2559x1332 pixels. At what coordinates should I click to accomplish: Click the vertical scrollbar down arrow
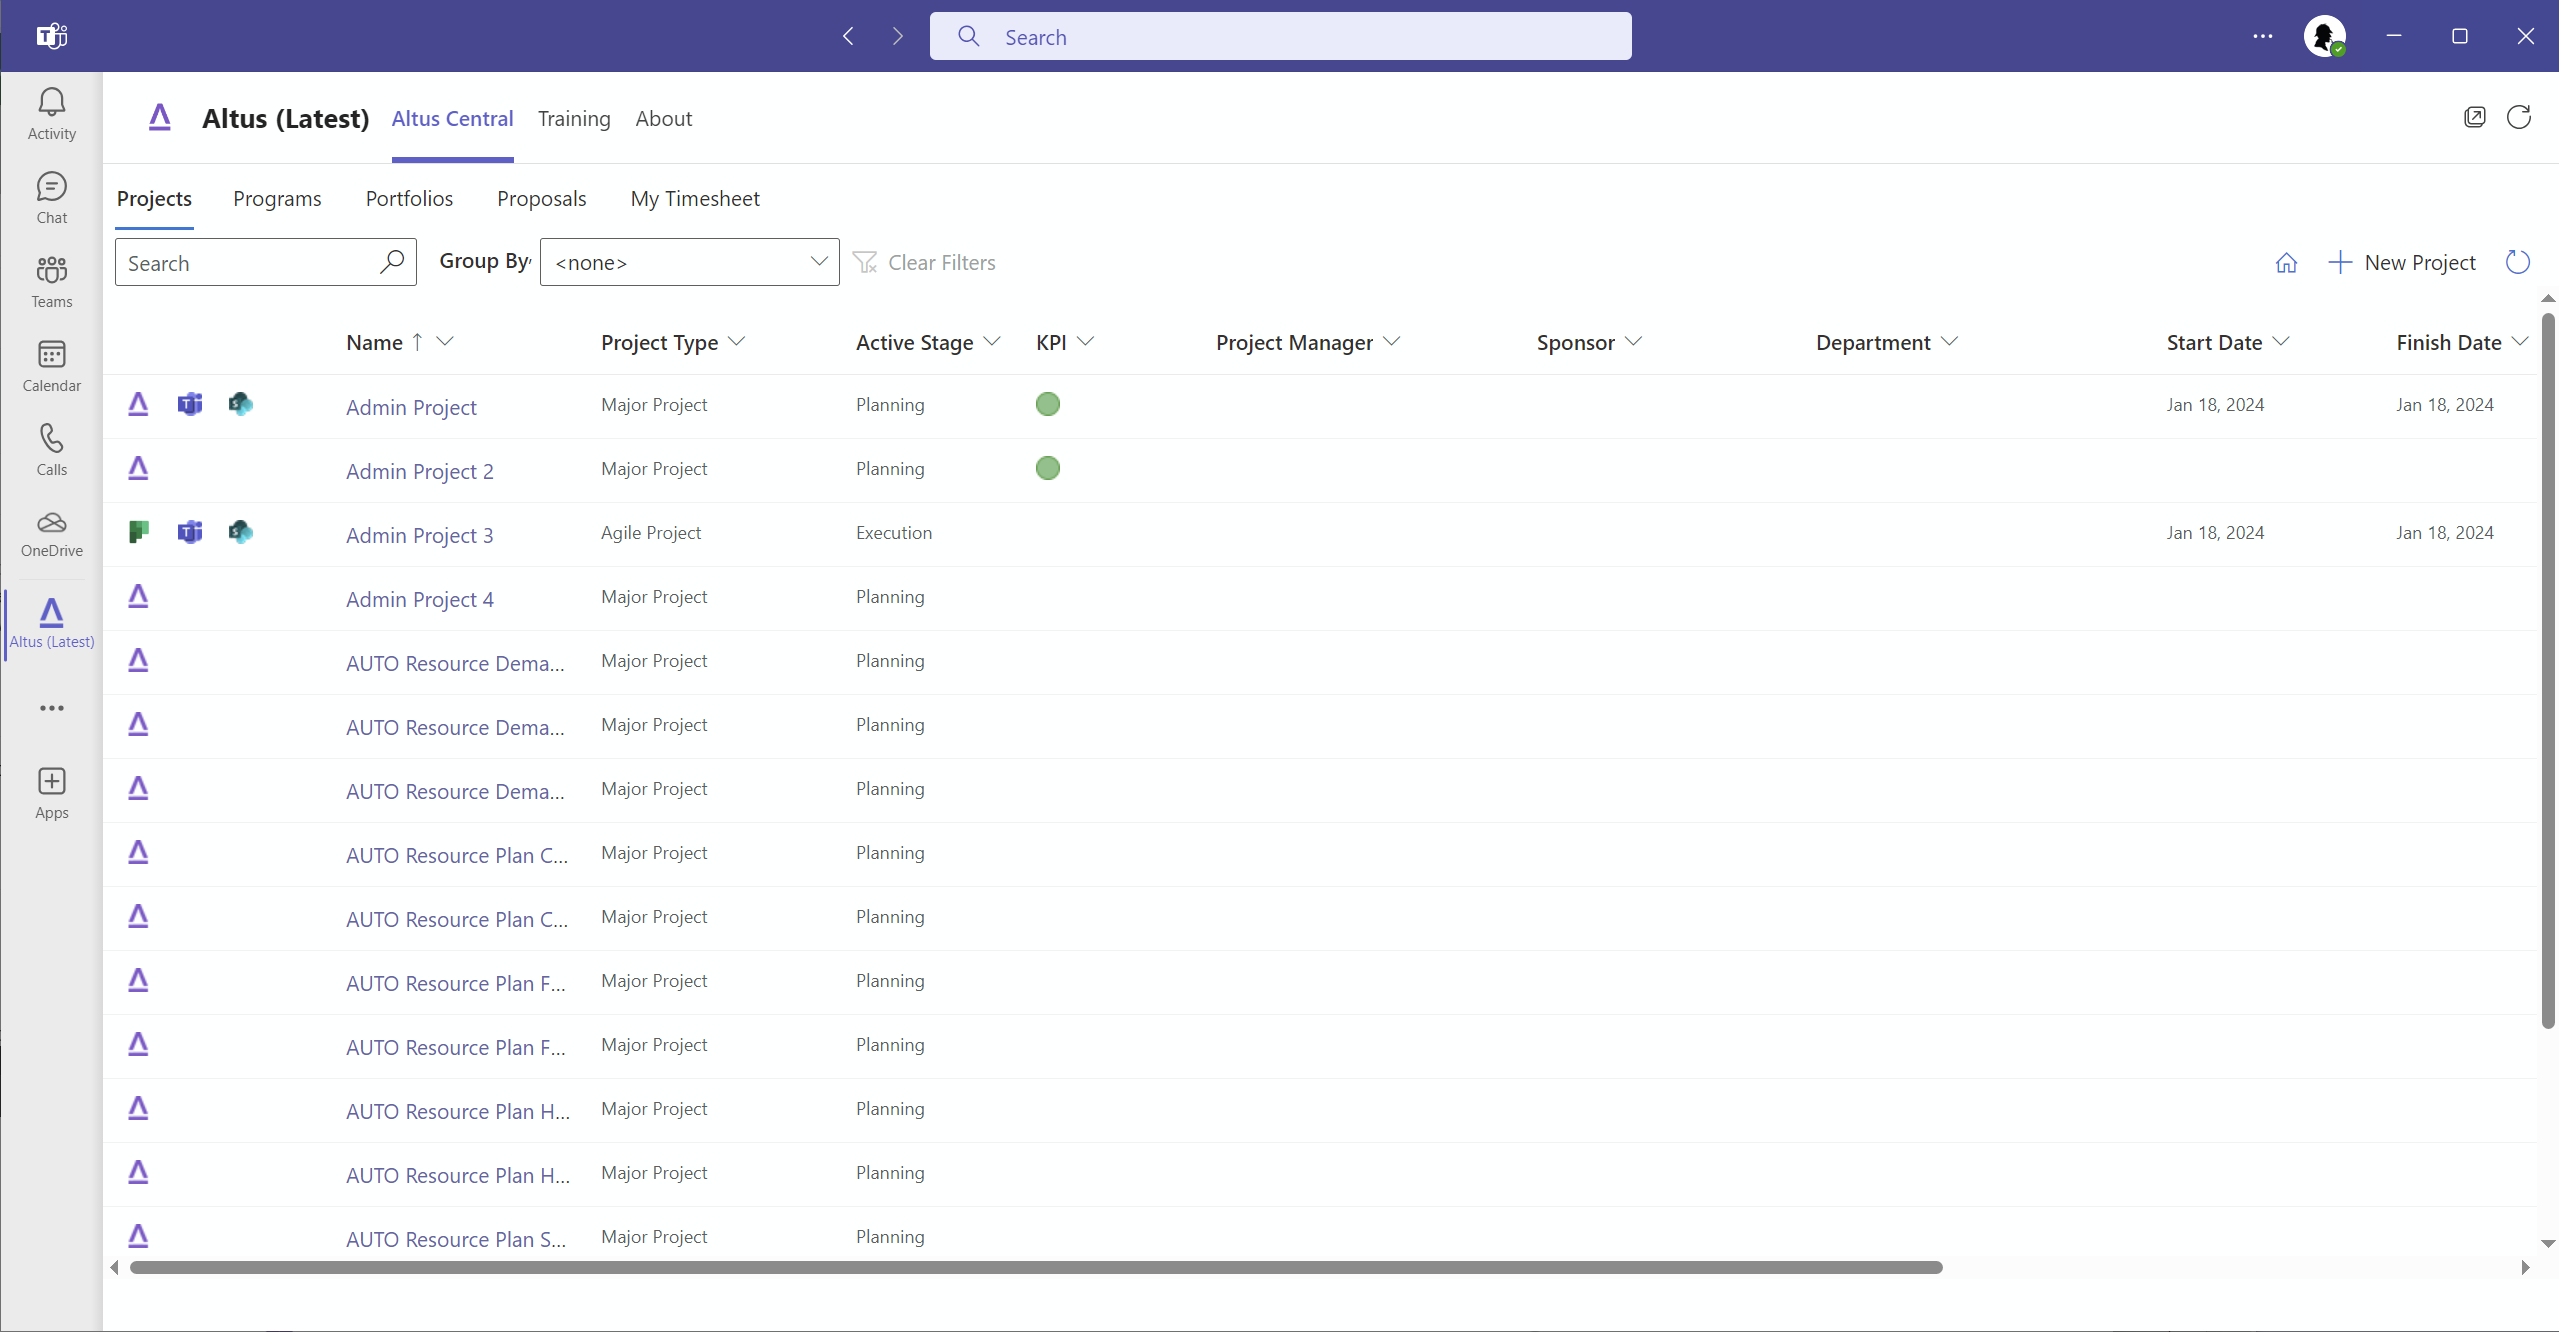tap(2548, 1244)
